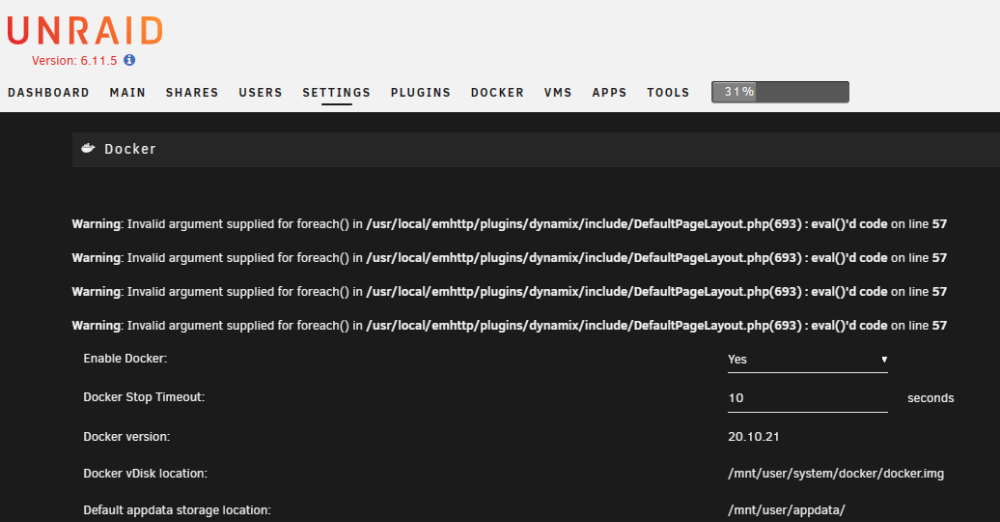Screen dimensions: 1000x522
Task: Open the VMs page
Action: (x=558, y=93)
